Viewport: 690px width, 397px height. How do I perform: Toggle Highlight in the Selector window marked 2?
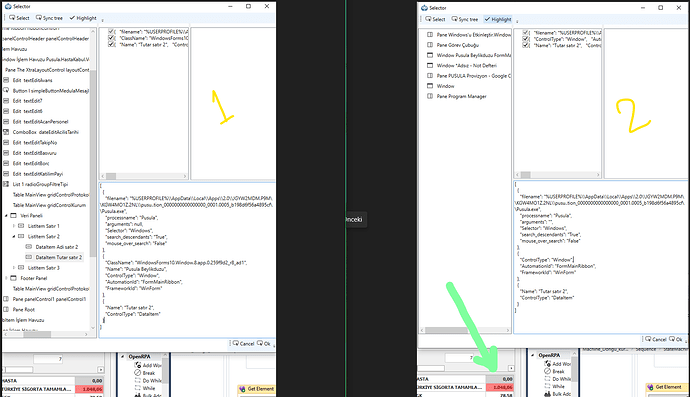(498, 19)
